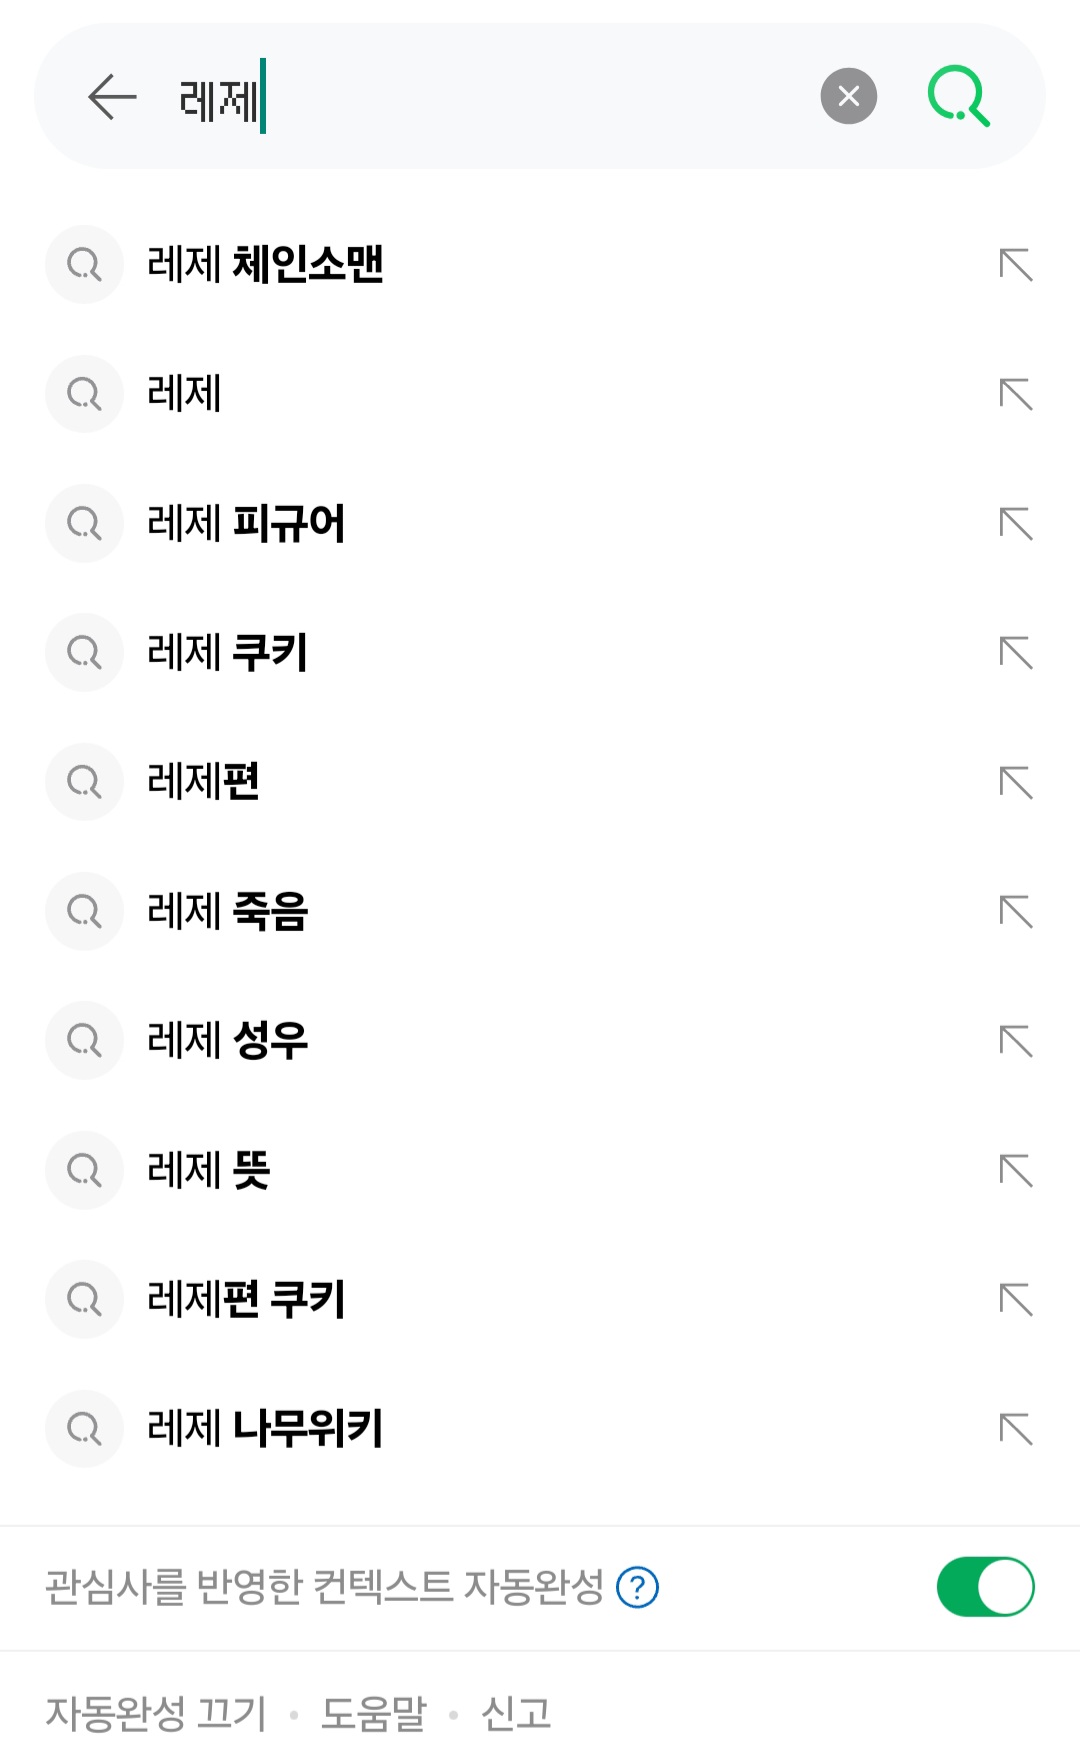Clear the search text with X button
1080x1761 pixels.
848,96
